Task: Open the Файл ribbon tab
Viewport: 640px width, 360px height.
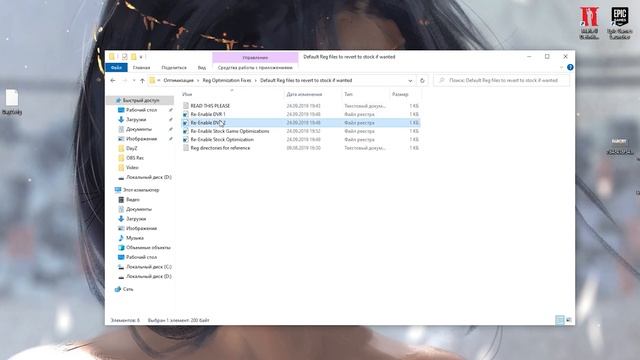Action: click(116, 67)
